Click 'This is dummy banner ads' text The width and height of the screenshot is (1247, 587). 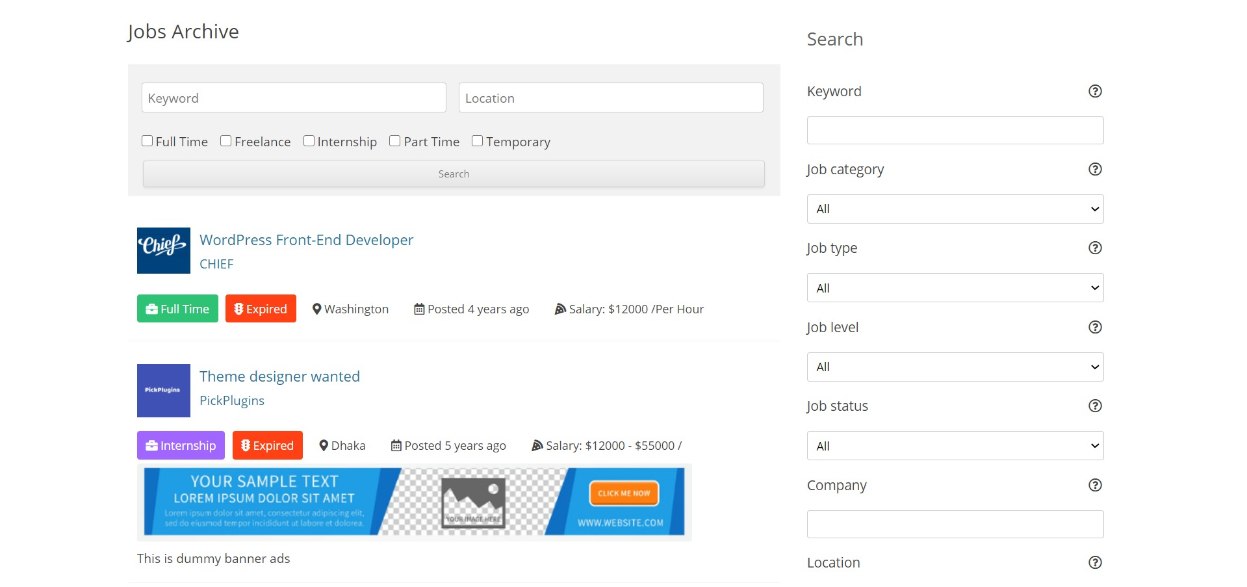pos(213,559)
